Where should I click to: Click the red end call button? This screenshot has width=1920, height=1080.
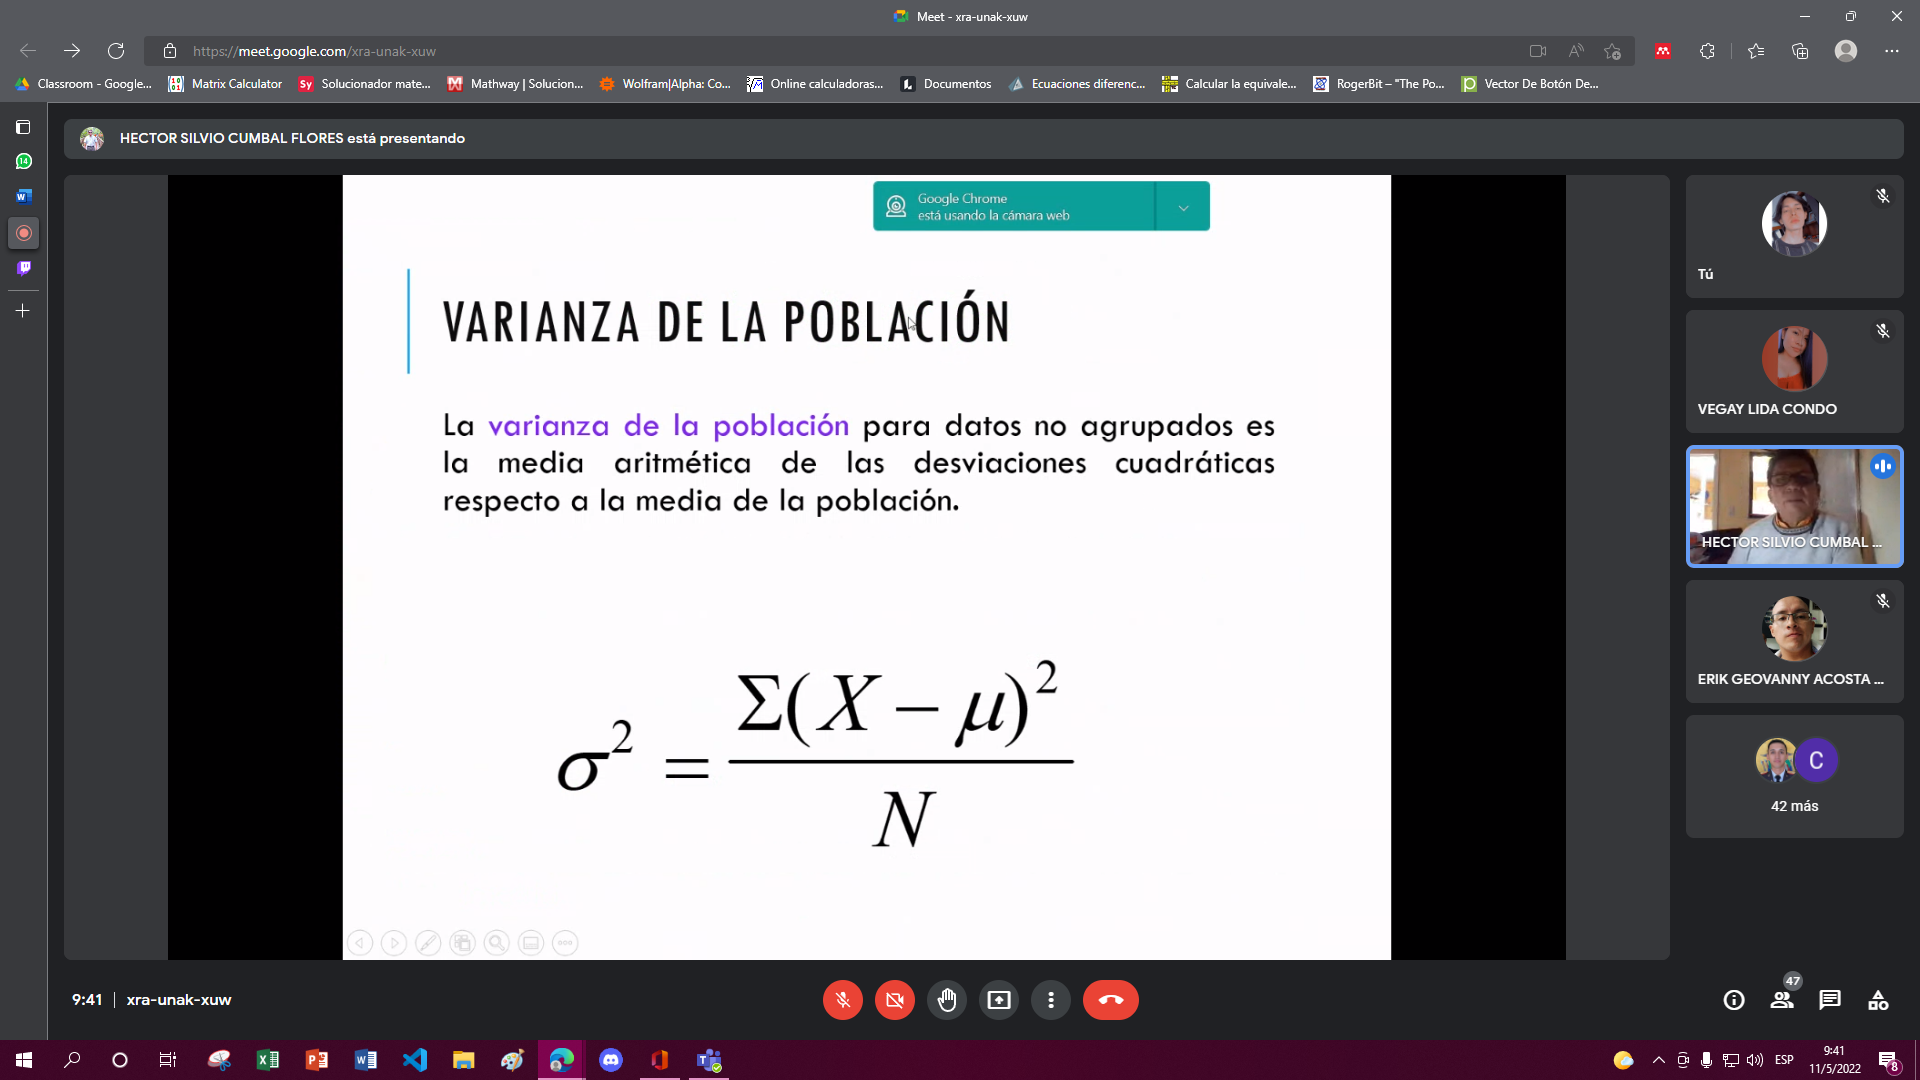pos(1111,1000)
